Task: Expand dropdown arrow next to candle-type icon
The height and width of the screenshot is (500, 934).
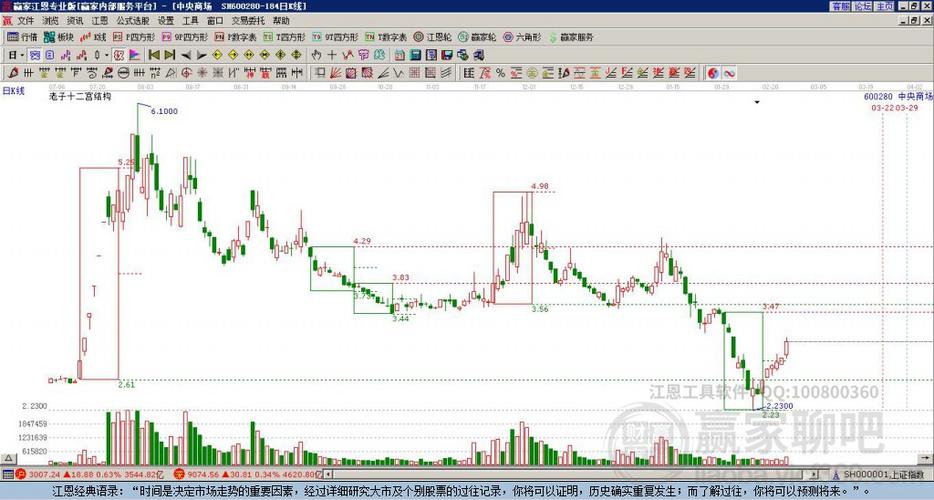Action: coord(107,55)
